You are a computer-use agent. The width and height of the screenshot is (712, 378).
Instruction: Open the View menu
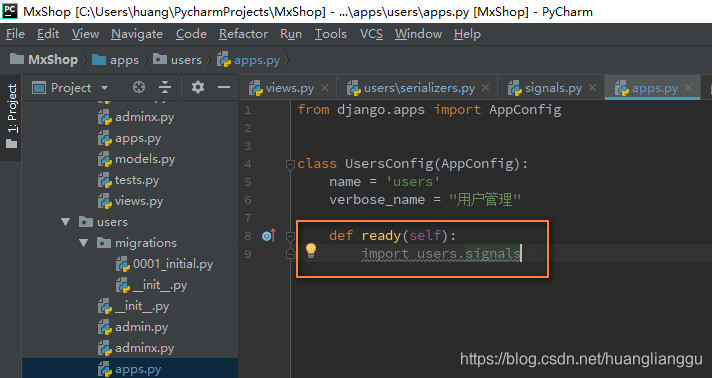(85, 34)
